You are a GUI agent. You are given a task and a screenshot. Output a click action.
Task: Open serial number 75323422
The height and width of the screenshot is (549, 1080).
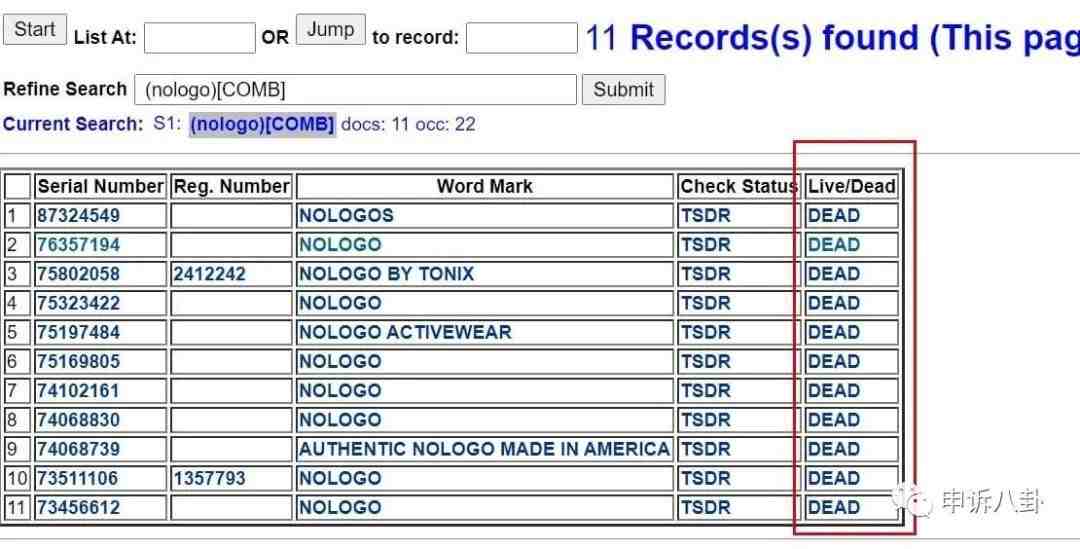pyautogui.click(x=79, y=303)
